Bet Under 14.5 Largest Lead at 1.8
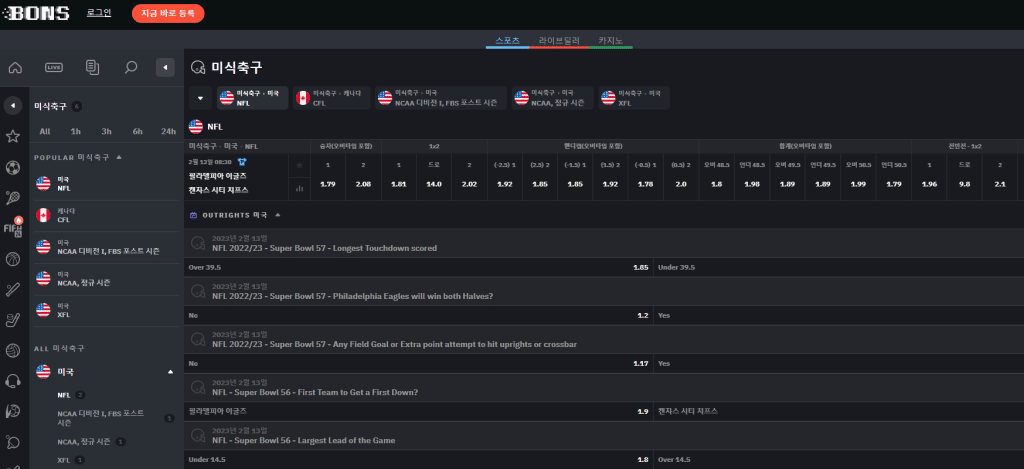The image size is (1024, 469). [418, 460]
